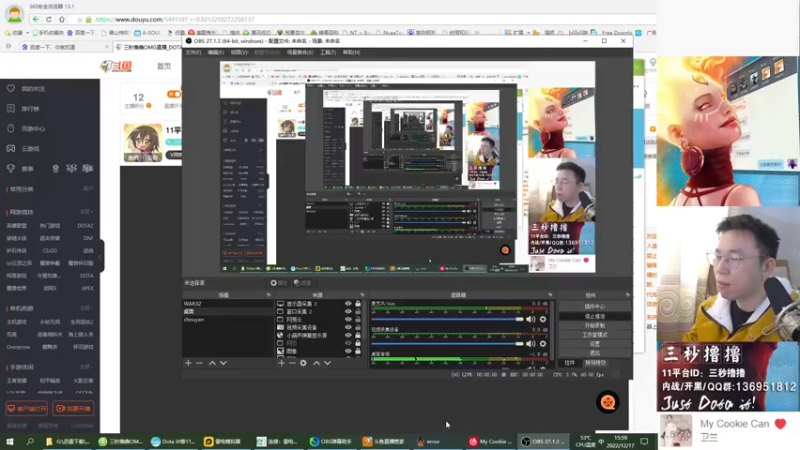Image resolution: width=800 pixels, height=450 pixels.
Task: Show more bookmarks with overflow chevron
Action: coord(477,32)
